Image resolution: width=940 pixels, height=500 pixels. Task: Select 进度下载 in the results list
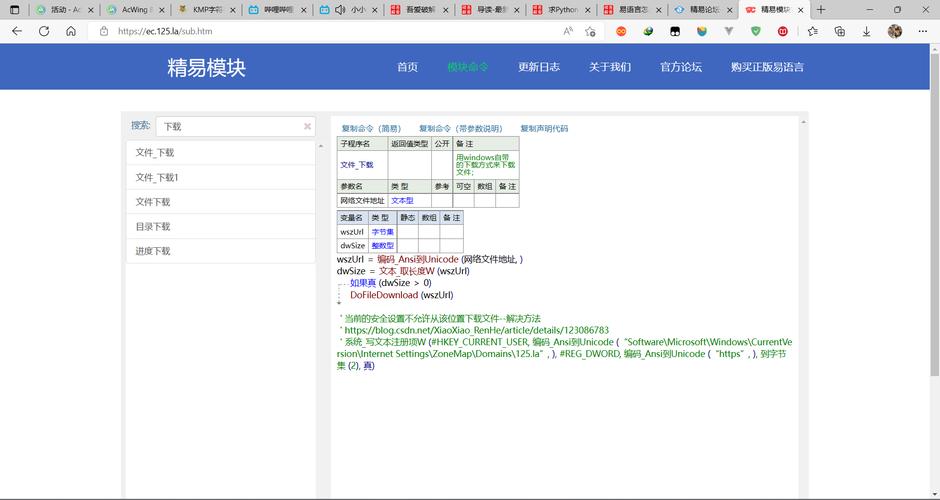click(x=221, y=251)
